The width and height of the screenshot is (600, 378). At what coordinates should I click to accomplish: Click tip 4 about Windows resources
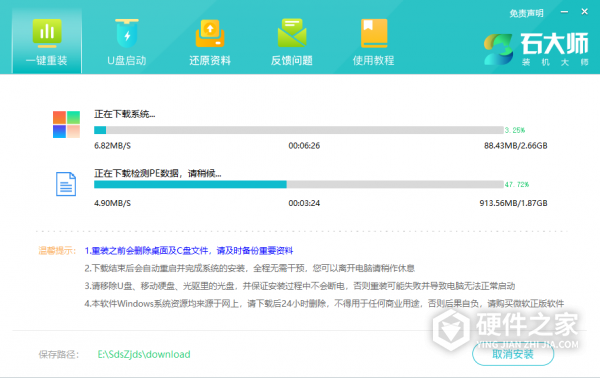point(324,303)
